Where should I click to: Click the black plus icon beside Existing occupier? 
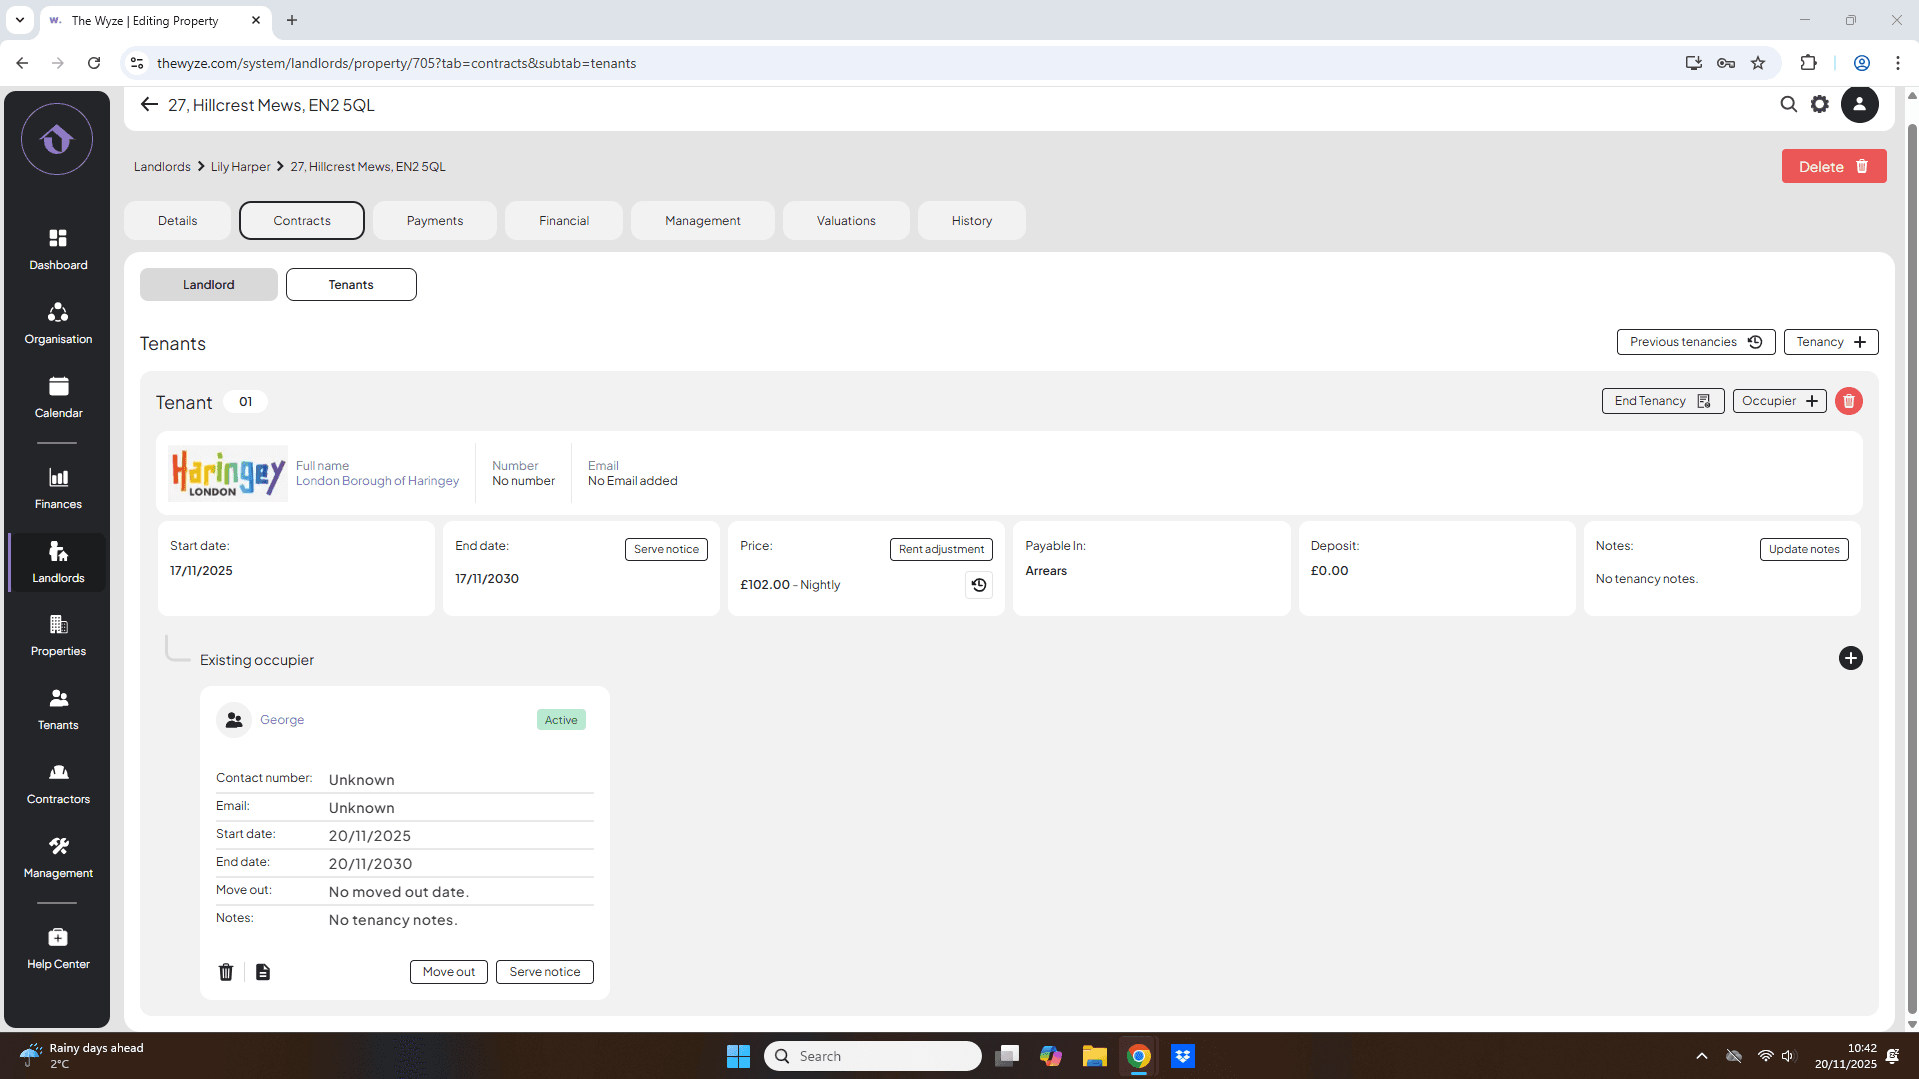(1850, 658)
